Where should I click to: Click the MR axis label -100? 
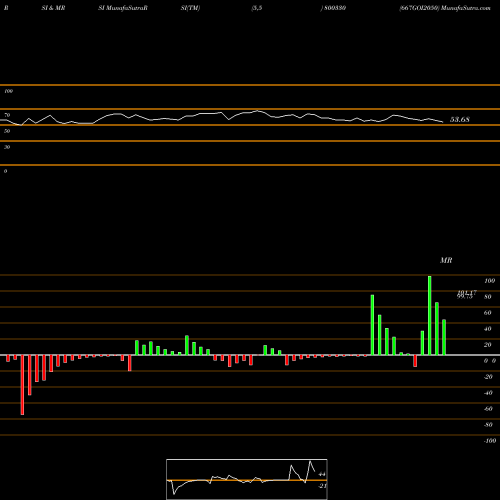pyautogui.click(x=490, y=441)
